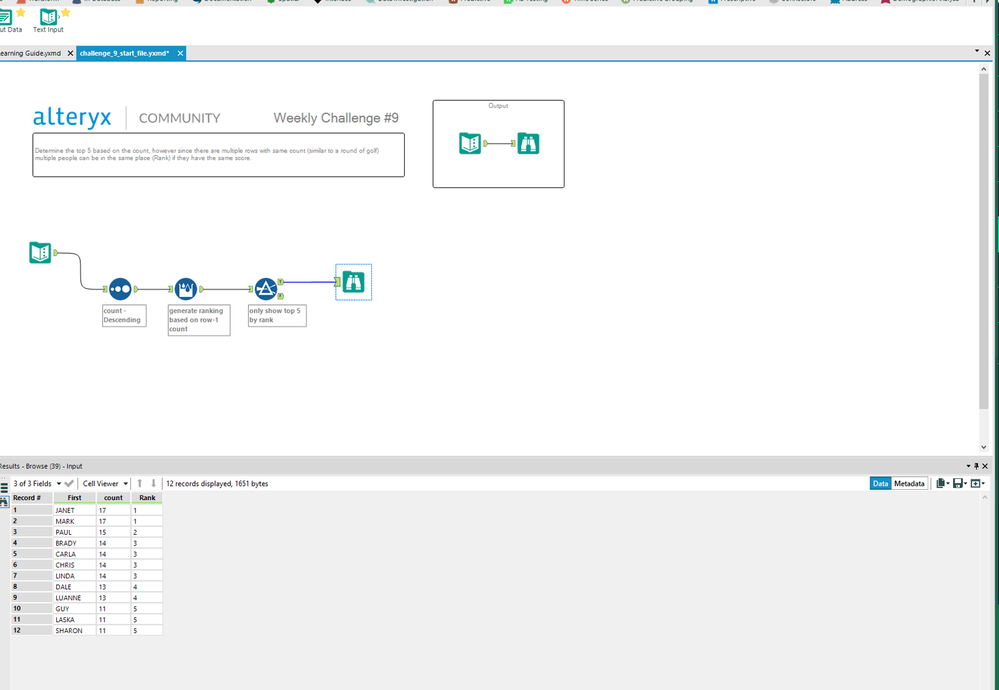Viewport: 999px width, 690px height.
Task: Open the Results panel options dropdown arrow
Action: [968, 466]
